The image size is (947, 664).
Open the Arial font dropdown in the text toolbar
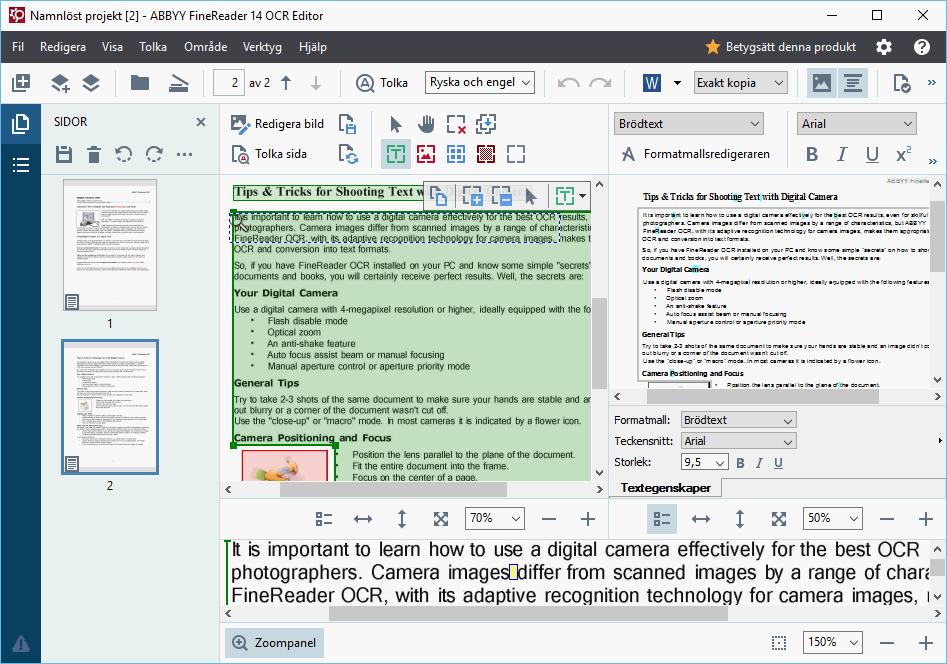(x=856, y=124)
